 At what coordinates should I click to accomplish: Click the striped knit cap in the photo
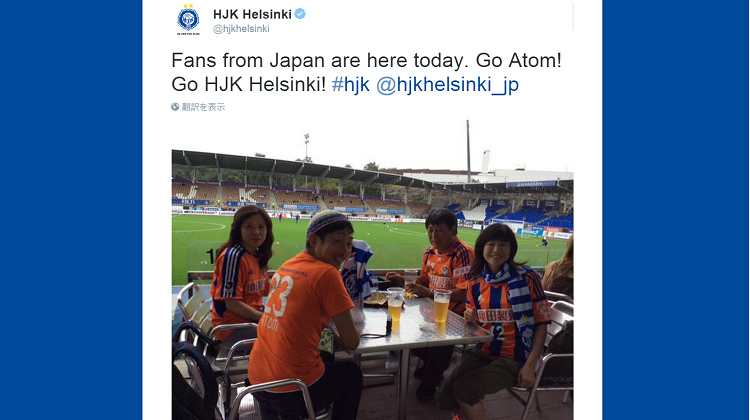tap(325, 221)
